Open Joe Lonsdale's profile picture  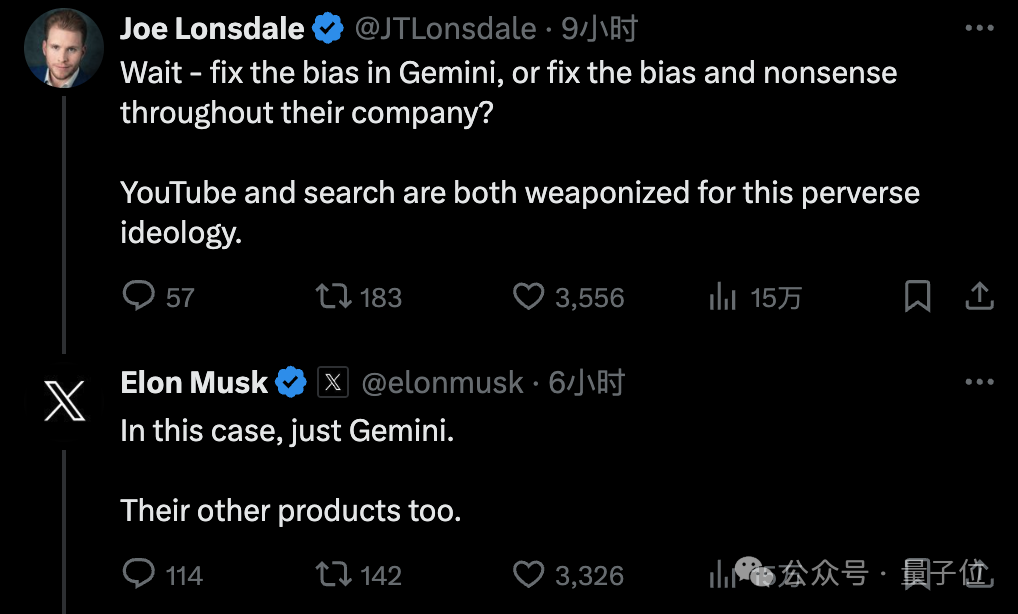[x=64, y=48]
